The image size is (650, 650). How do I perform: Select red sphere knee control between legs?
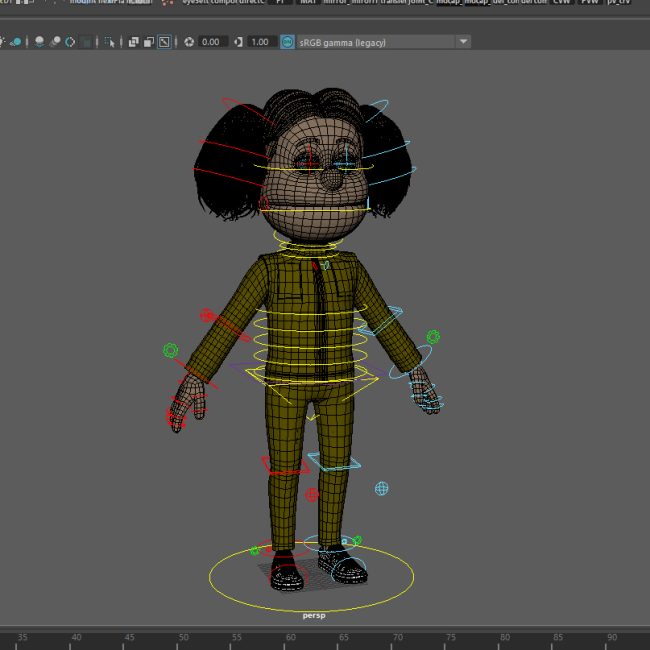pos(312,494)
